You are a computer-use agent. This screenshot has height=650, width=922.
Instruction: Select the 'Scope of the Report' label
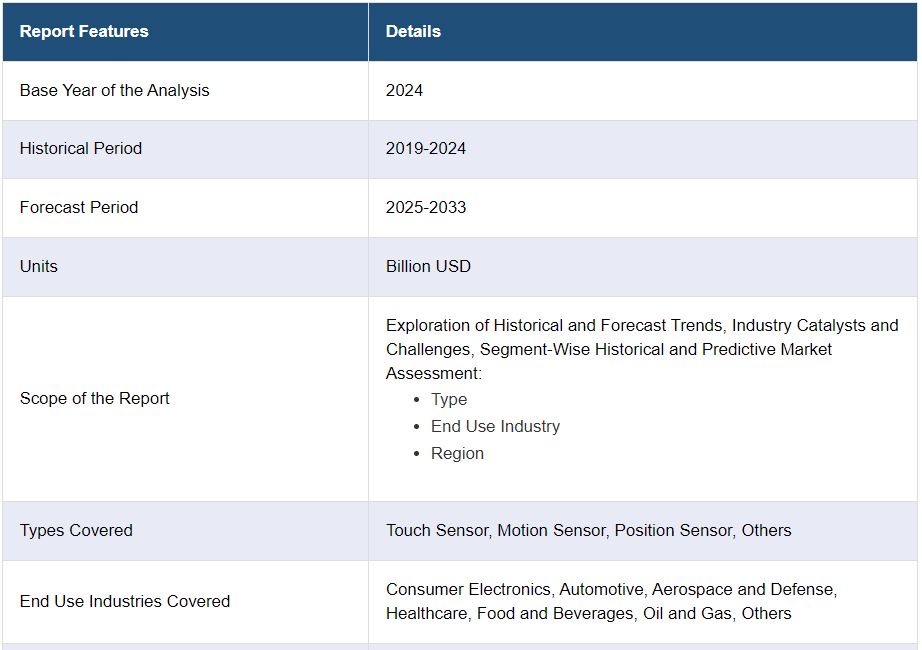(x=95, y=398)
